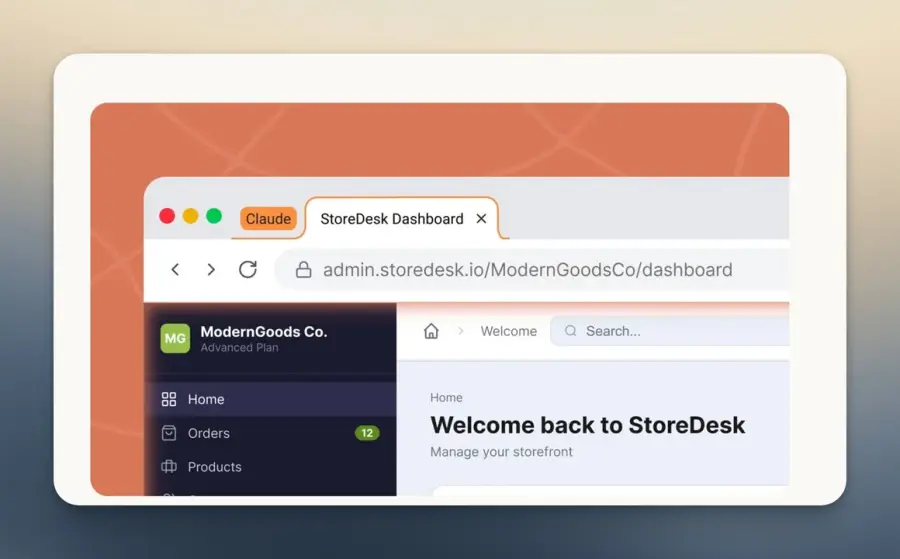The height and width of the screenshot is (559, 900).
Task: Click the Products box icon in sidebar
Action: (x=169, y=467)
